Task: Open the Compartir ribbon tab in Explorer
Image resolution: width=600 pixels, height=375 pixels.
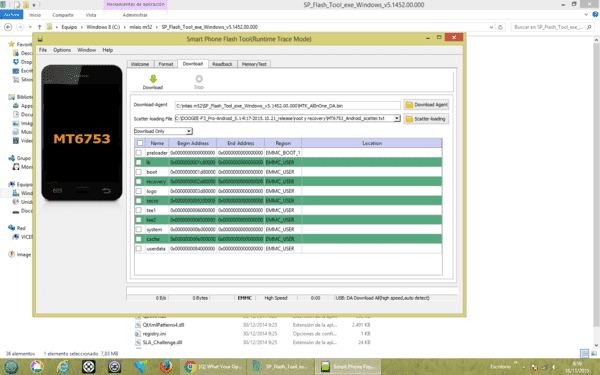Action: pyautogui.click(x=63, y=15)
